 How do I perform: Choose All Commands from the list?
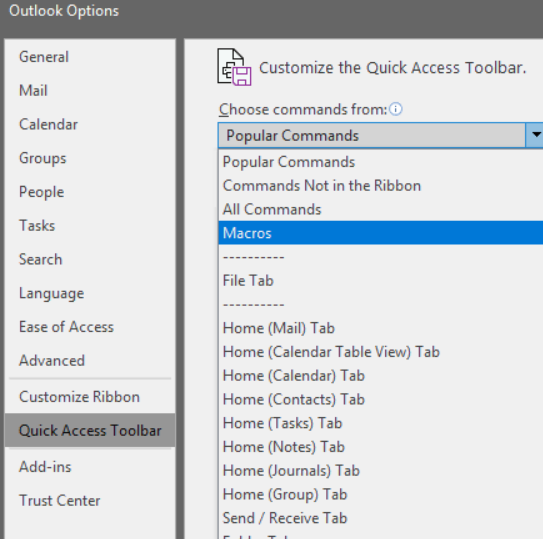[381, 209]
